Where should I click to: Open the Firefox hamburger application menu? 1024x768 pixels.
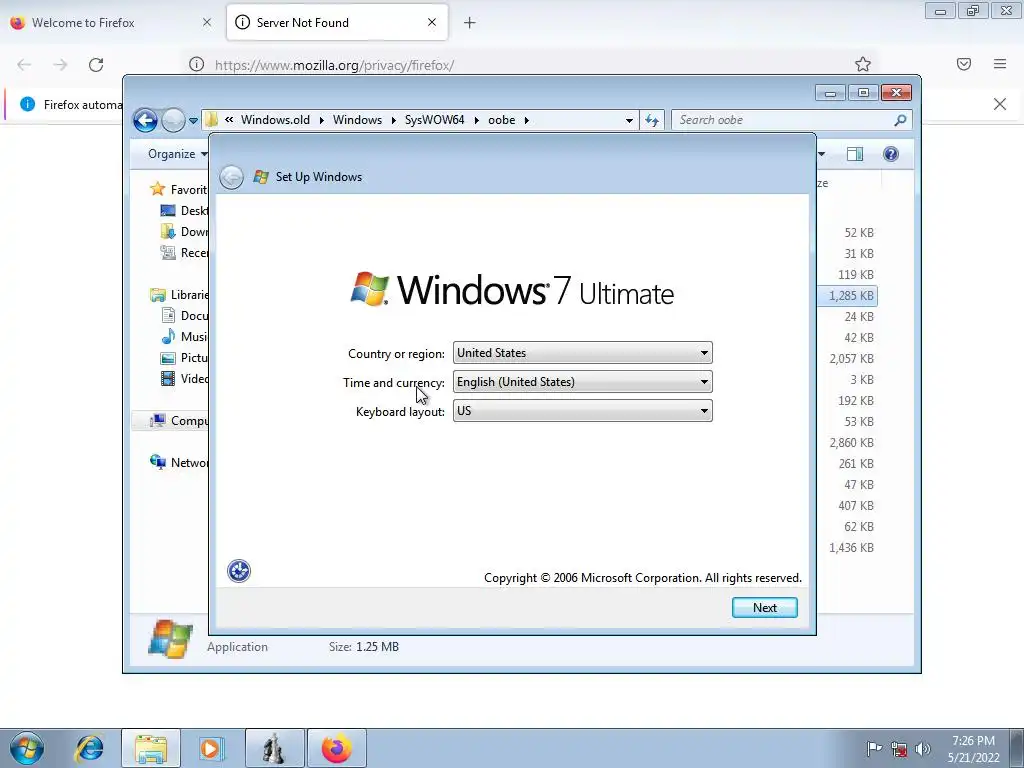[1000, 64]
